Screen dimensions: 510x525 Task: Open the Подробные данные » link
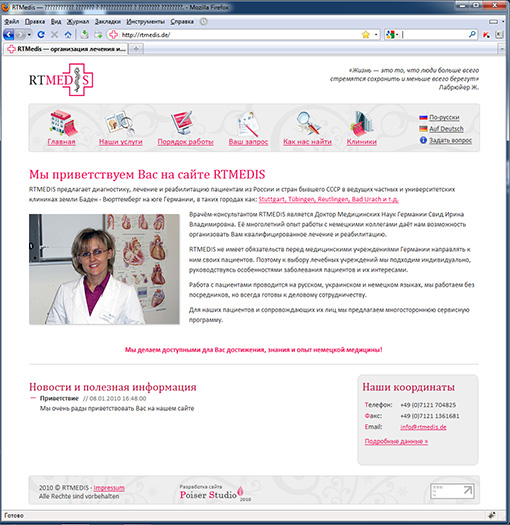point(396,441)
